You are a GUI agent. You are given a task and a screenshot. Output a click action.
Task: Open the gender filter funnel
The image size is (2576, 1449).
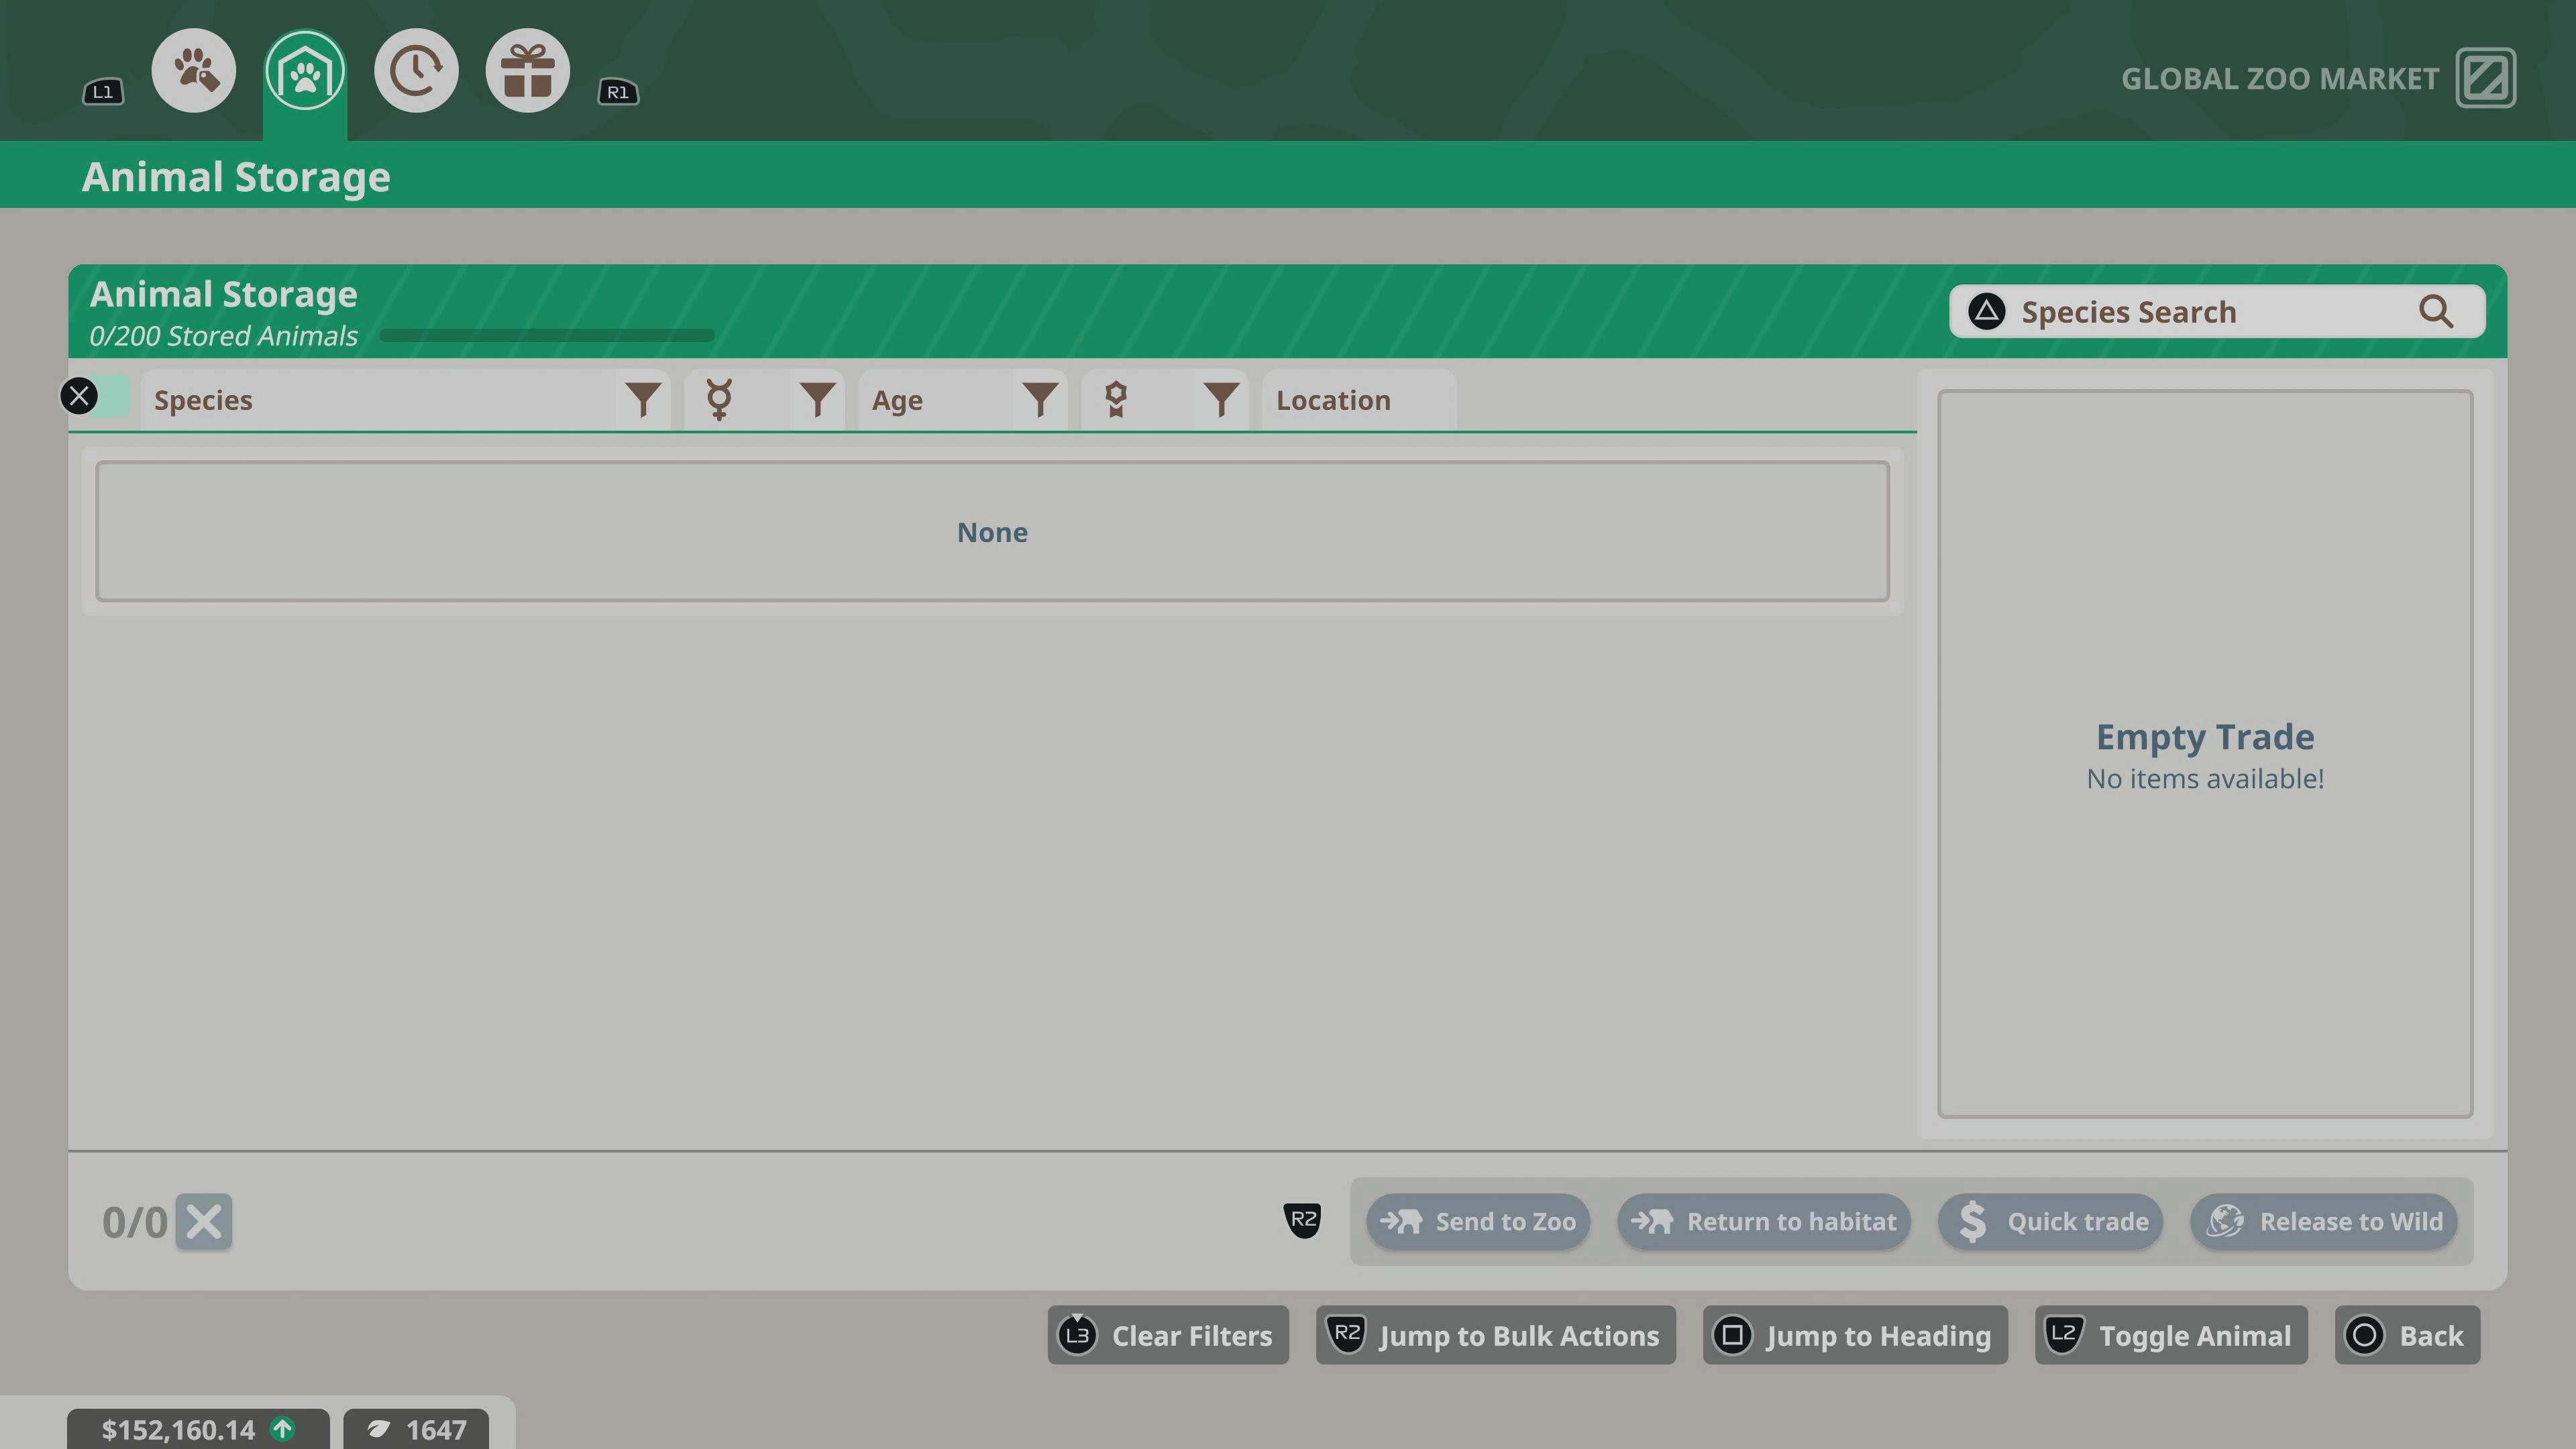click(x=817, y=400)
